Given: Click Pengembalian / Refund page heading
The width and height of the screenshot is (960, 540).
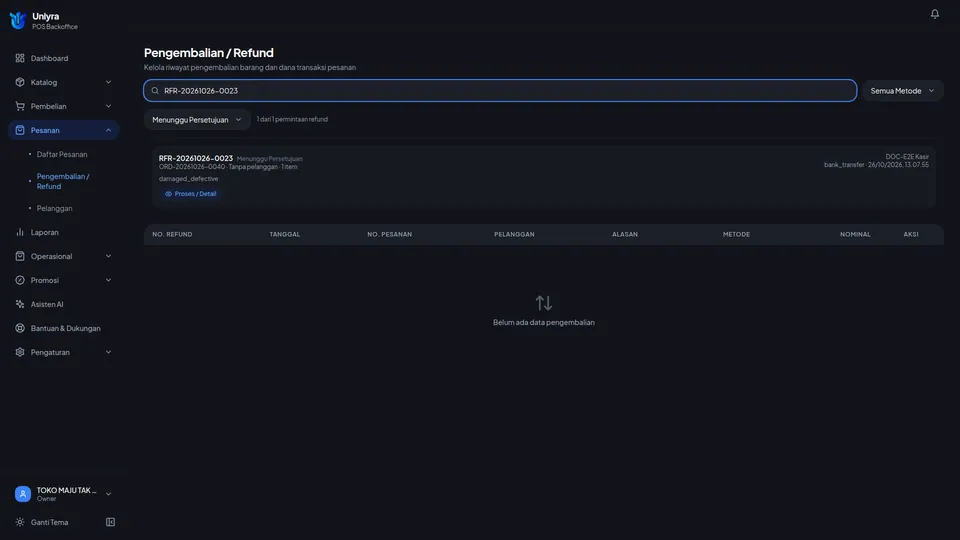Looking at the screenshot, I should coord(209,53).
